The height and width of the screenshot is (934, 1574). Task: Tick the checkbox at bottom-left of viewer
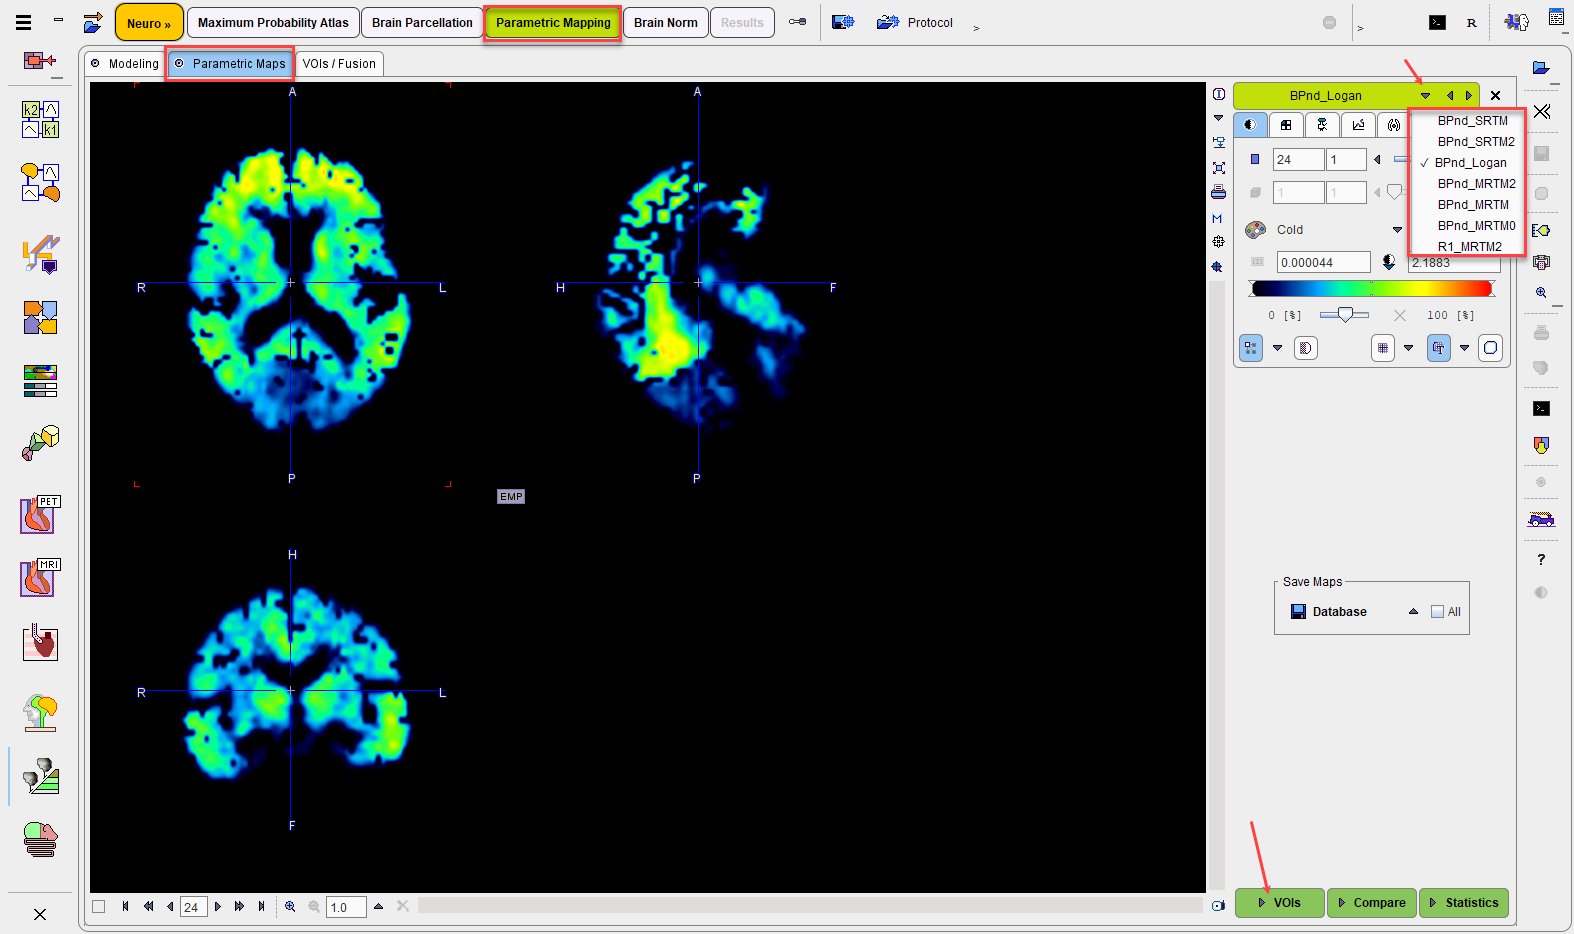pyautogui.click(x=98, y=906)
